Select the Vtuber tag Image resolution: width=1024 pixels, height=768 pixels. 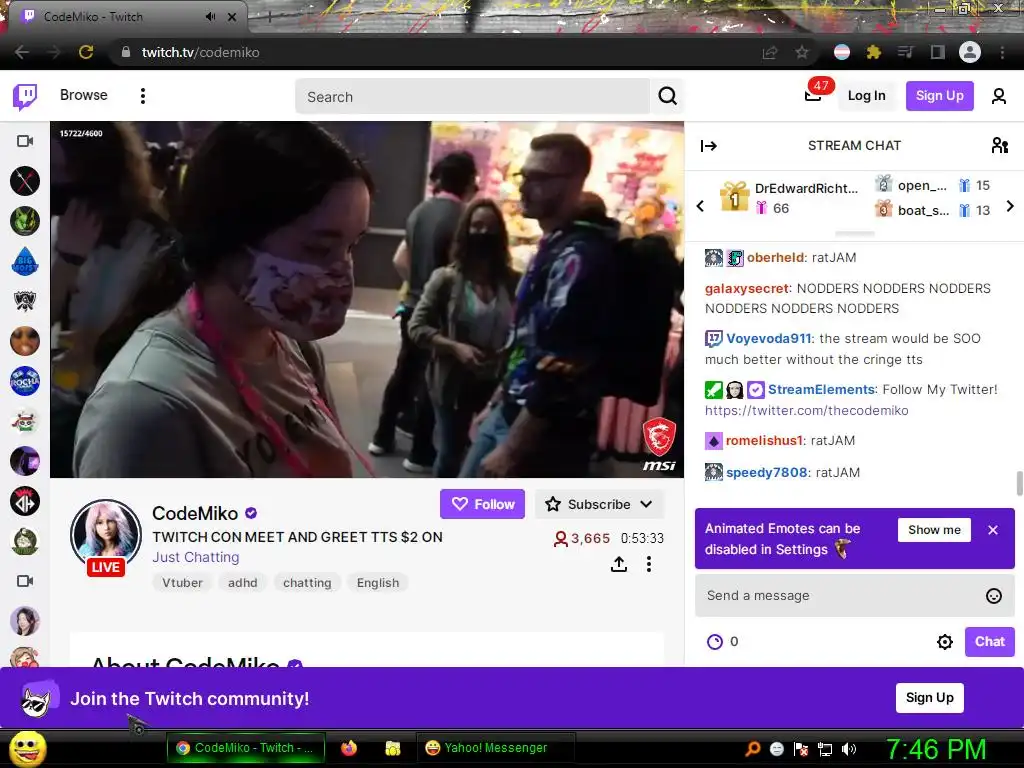click(x=182, y=583)
